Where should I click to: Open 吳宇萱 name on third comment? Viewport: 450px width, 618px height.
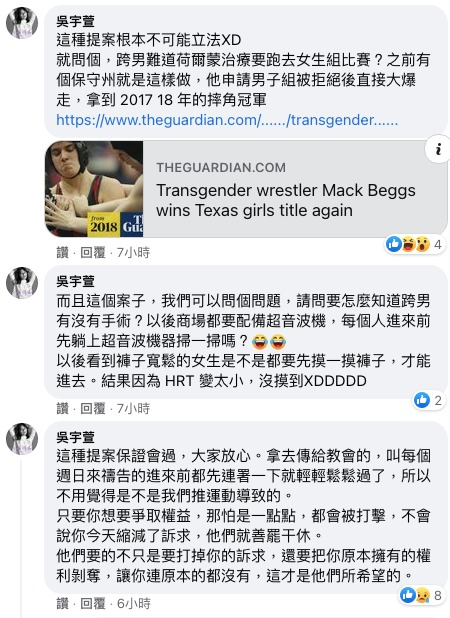[x=76, y=437]
